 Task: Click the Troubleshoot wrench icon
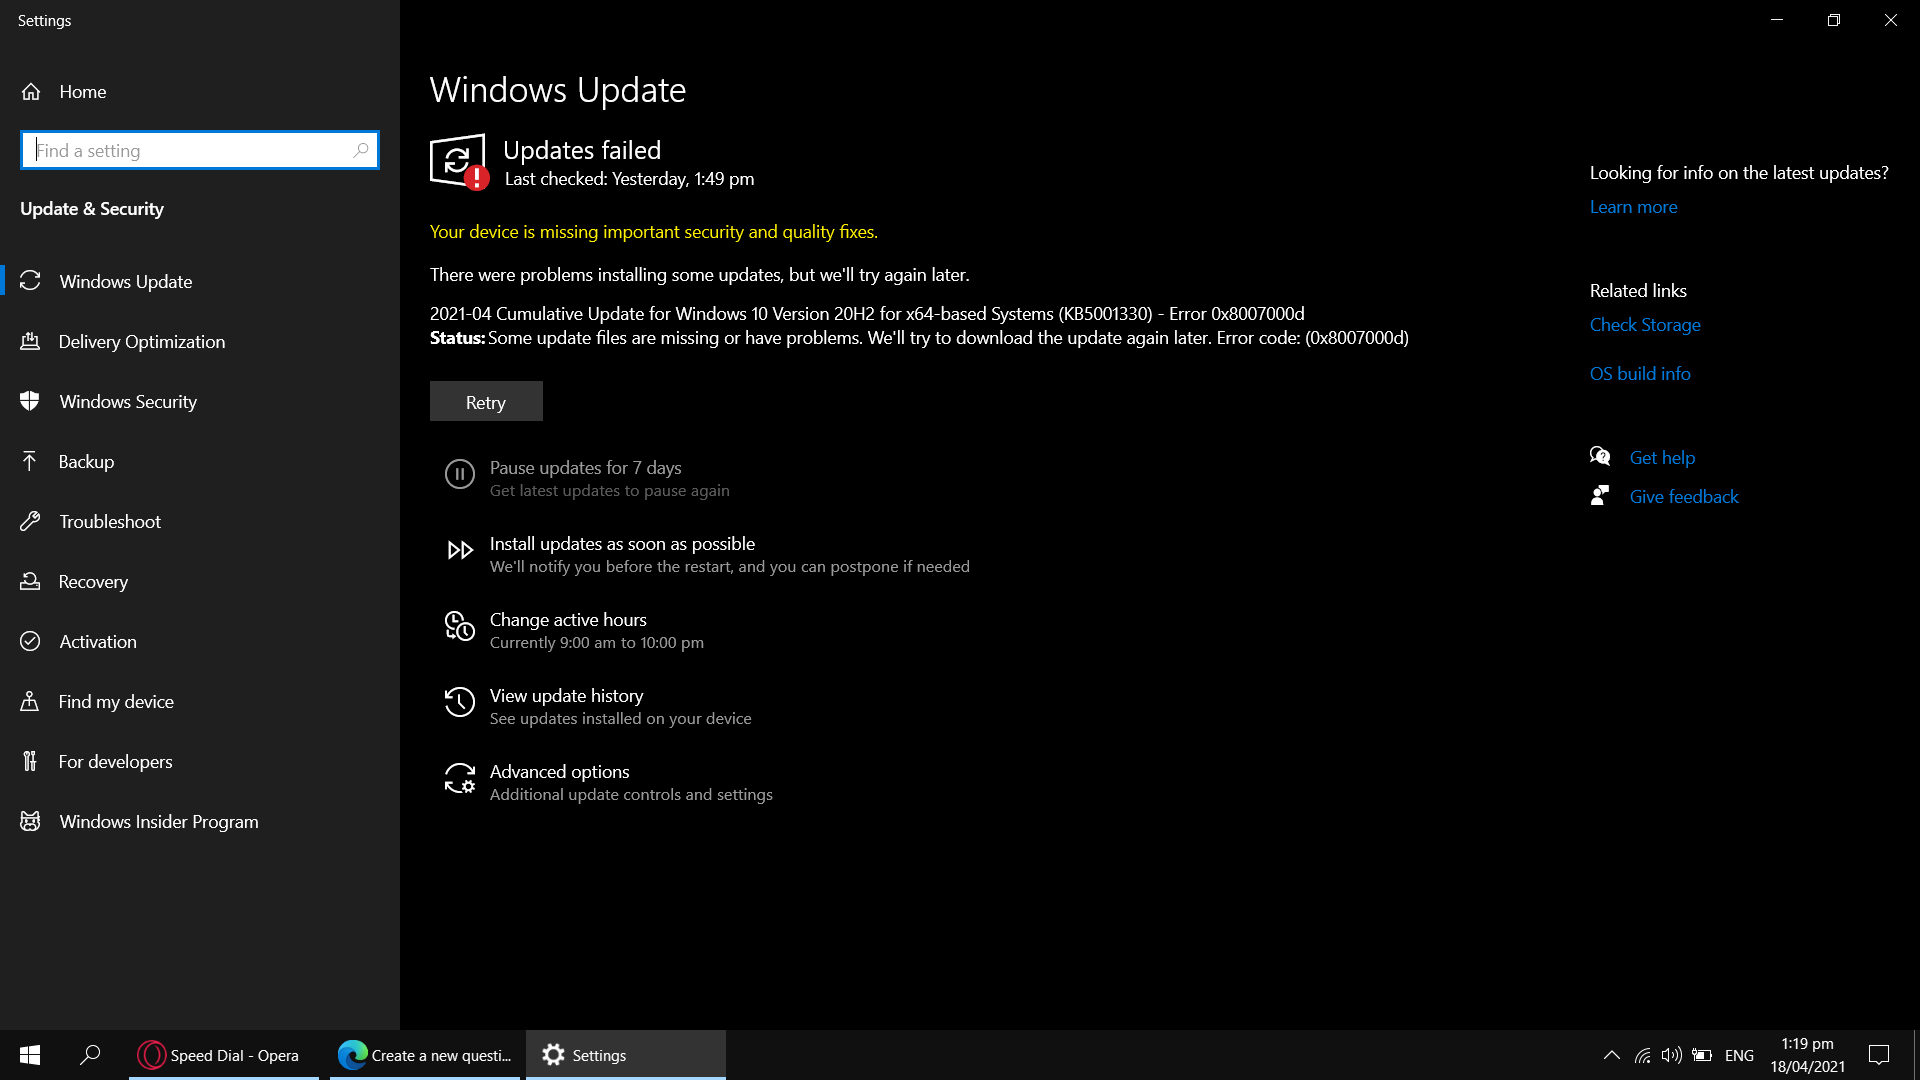pyautogui.click(x=30, y=521)
